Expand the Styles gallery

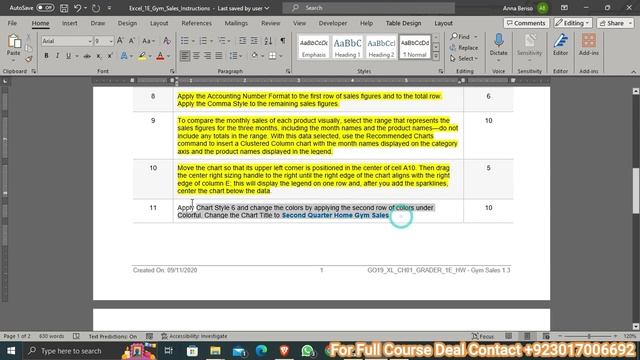tap(436, 56)
